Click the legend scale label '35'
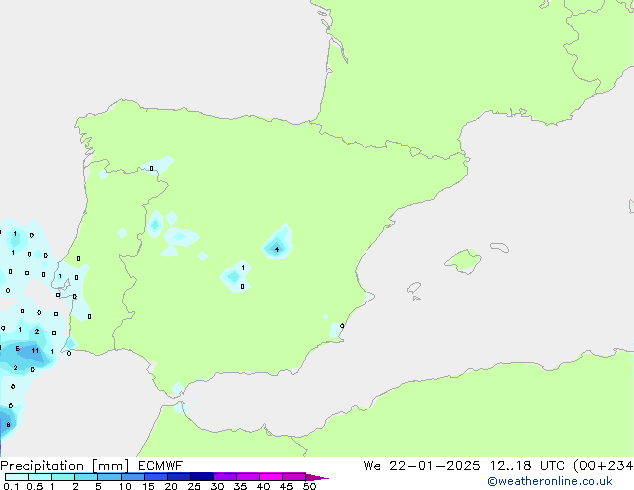 point(240,486)
